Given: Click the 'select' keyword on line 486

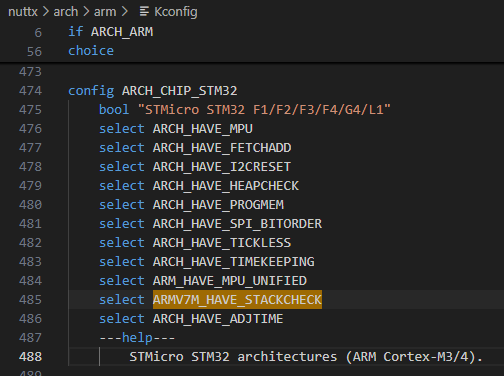Looking at the screenshot, I should coord(122,319).
